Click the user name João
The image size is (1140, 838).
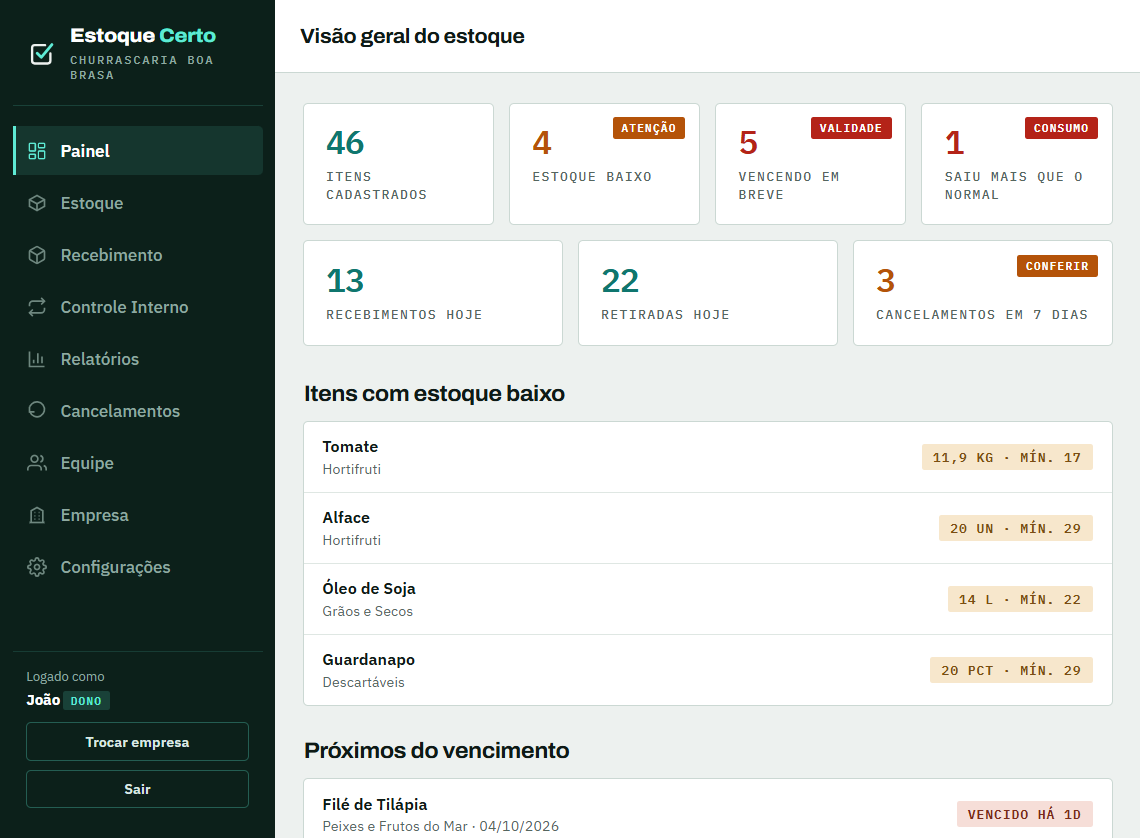43,700
